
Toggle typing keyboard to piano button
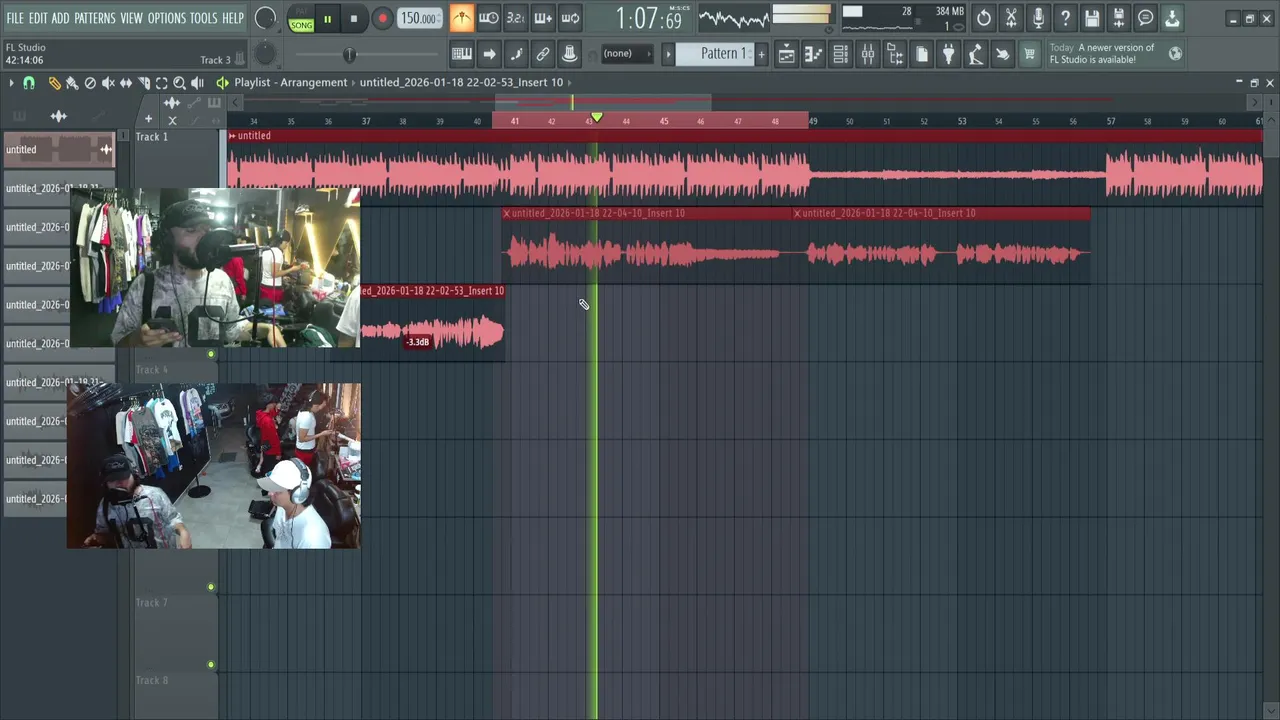click(x=462, y=54)
